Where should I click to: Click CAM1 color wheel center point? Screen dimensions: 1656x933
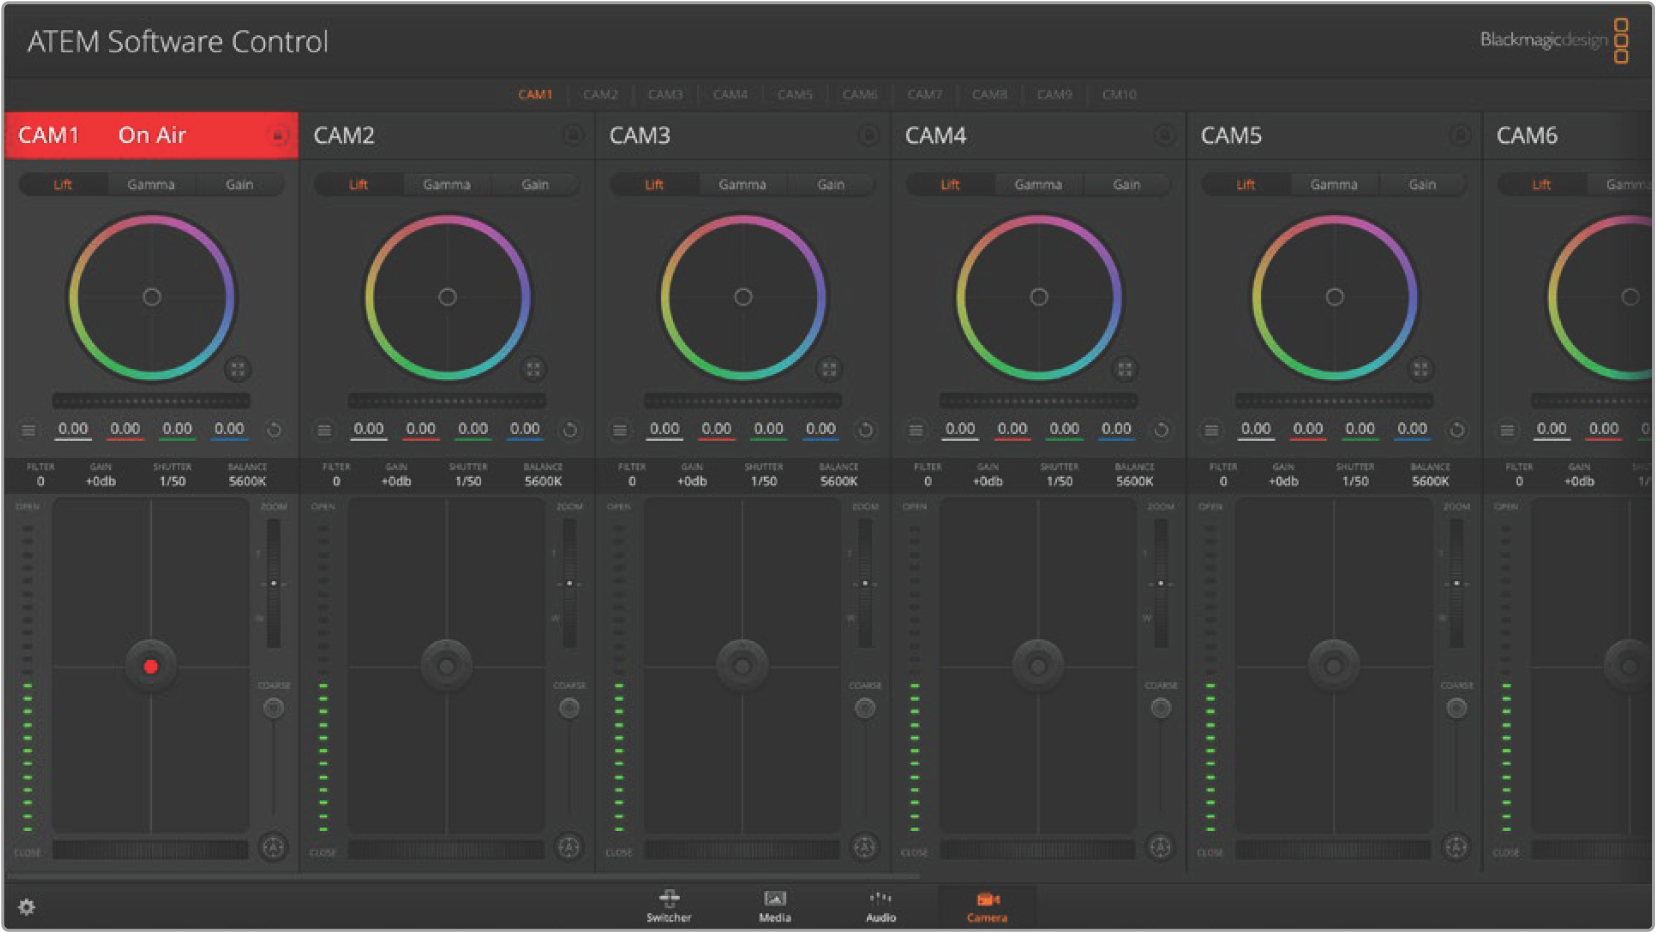pyautogui.click(x=151, y=297)
